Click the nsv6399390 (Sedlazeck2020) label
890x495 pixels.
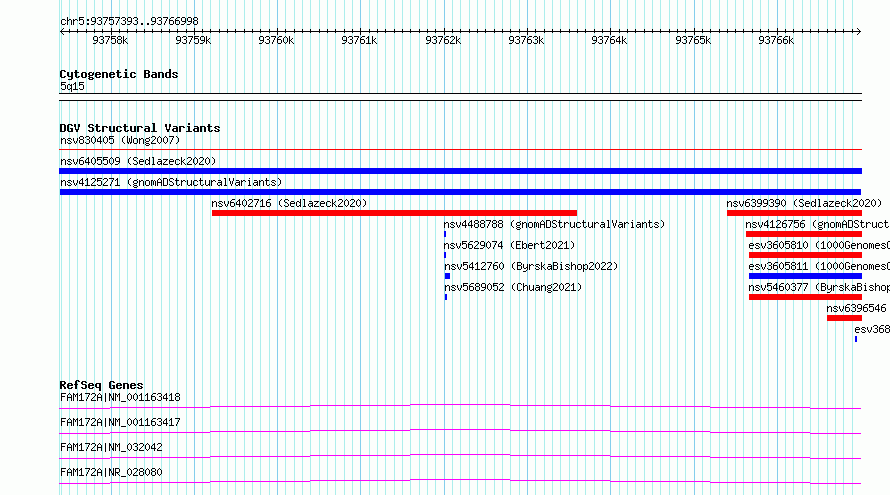click(804, 203)
